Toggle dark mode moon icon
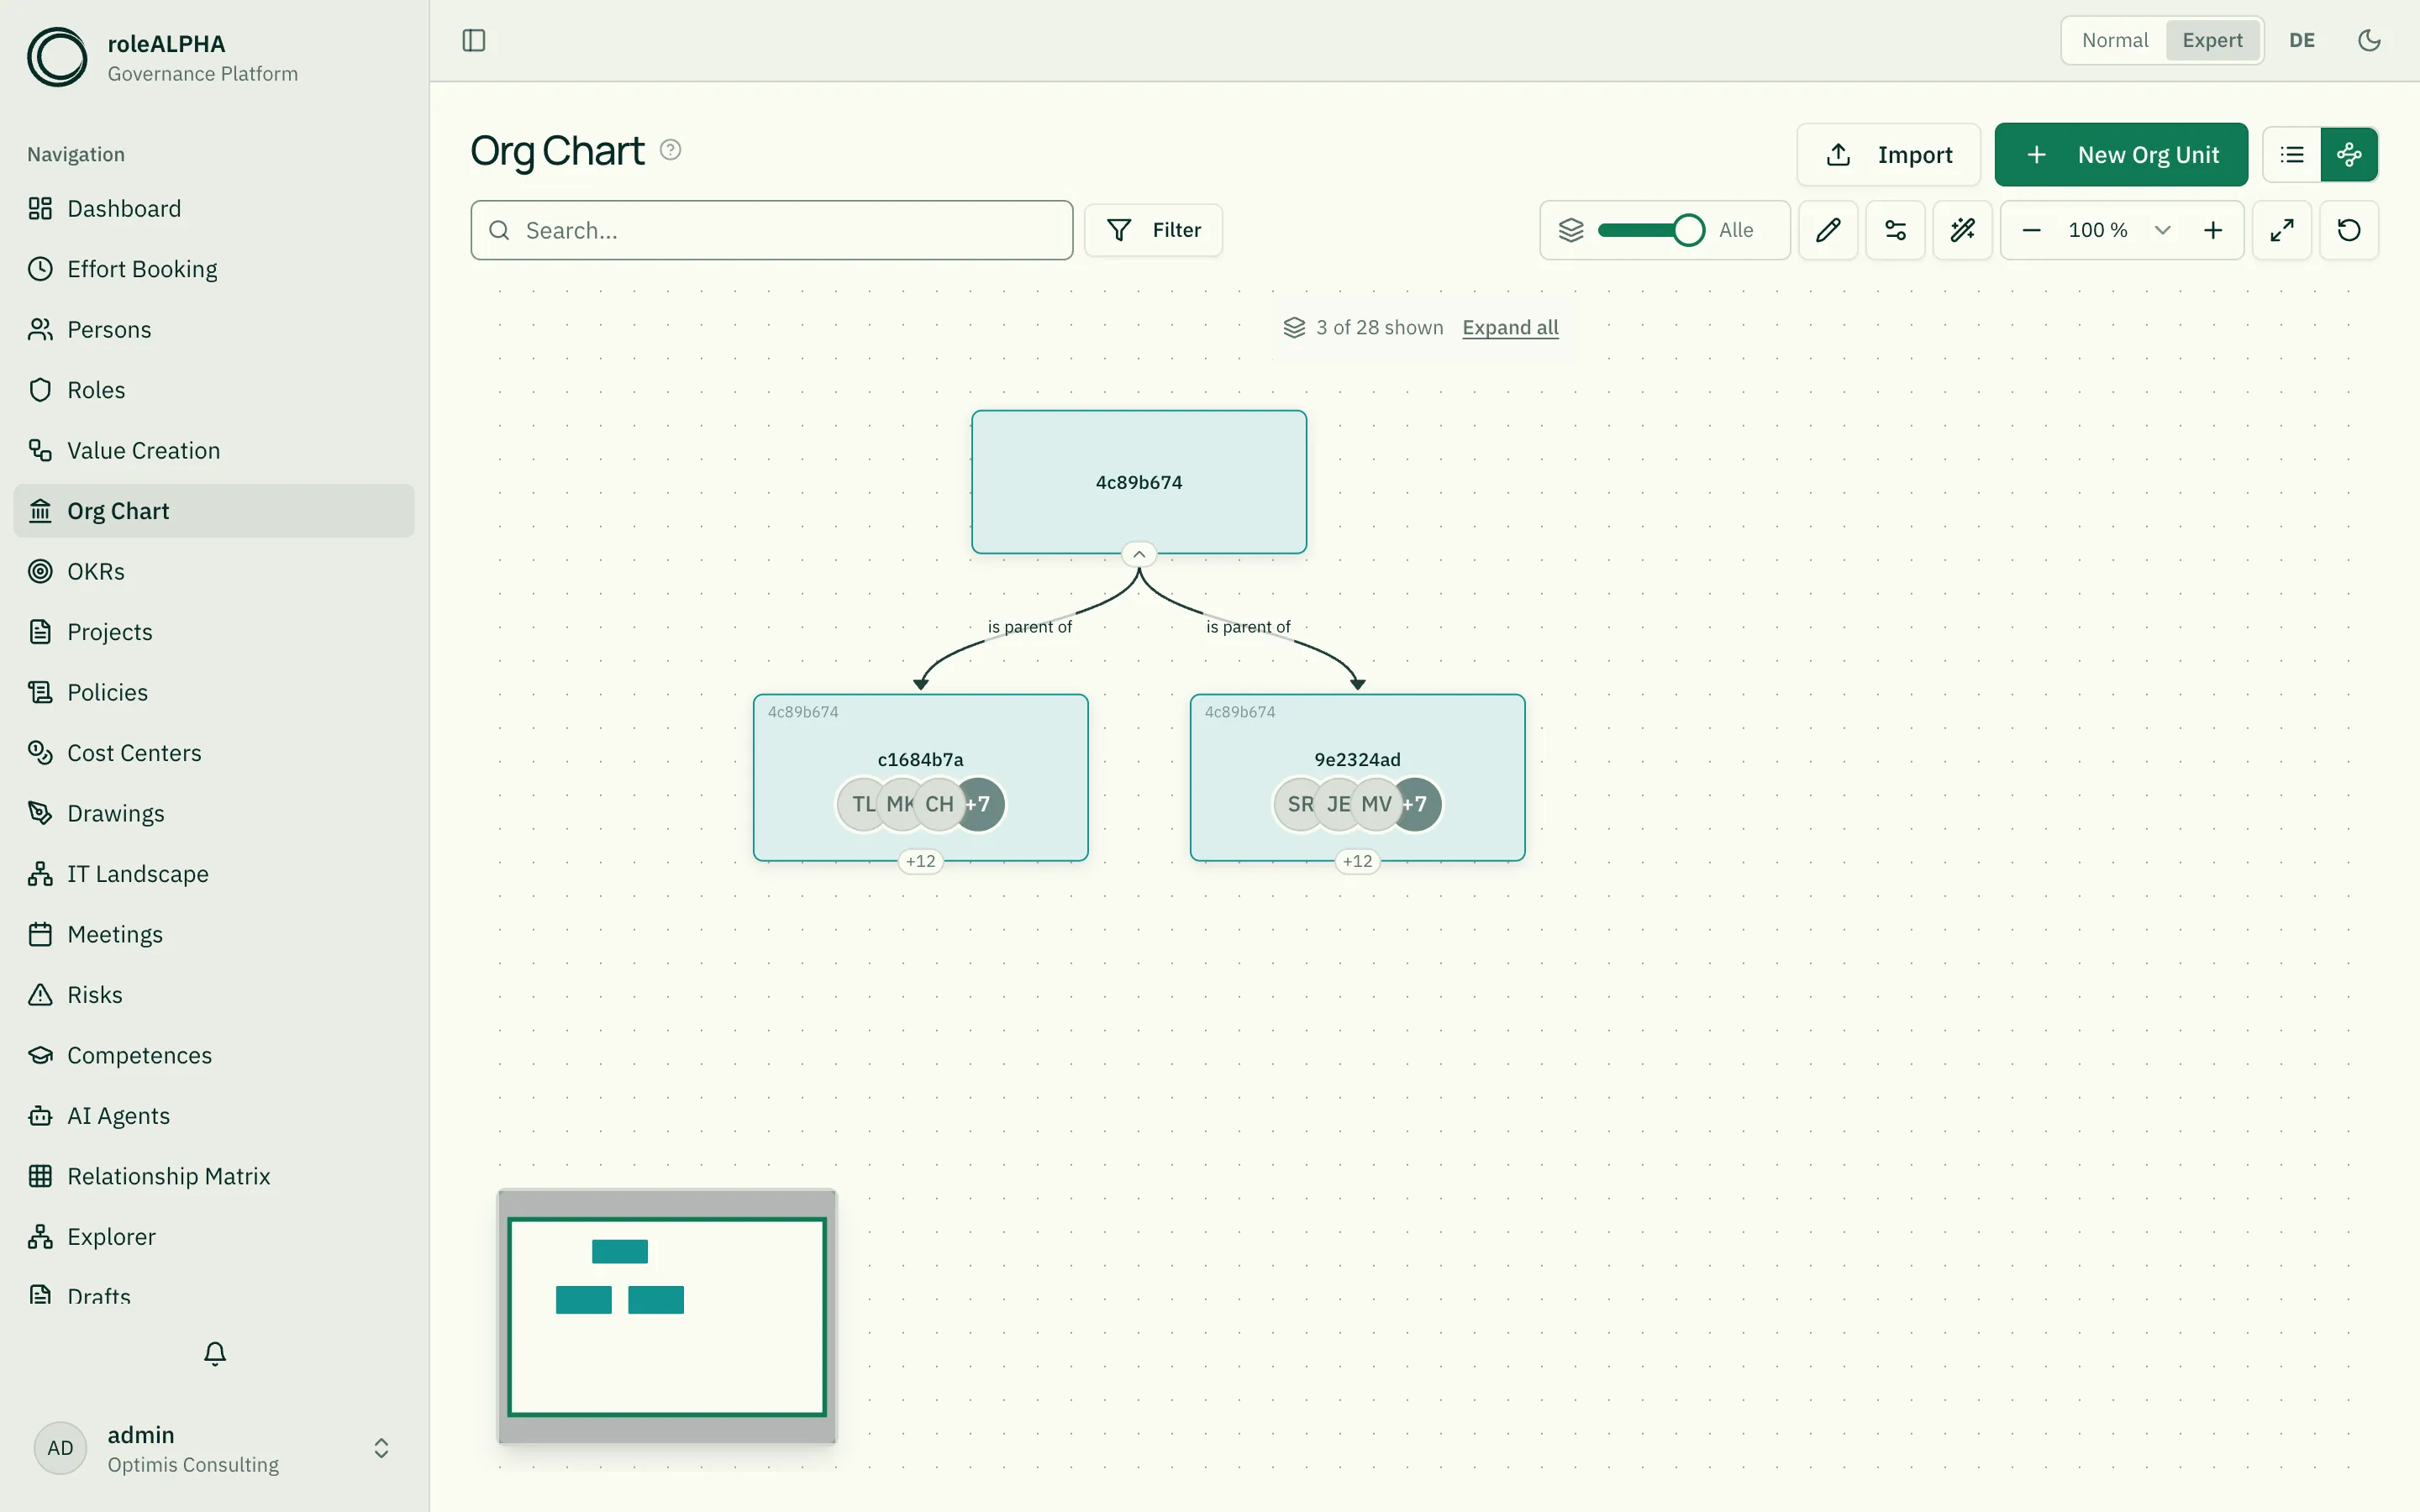This screenshot has height=1512, width=2420. [x=2369, y=40]
